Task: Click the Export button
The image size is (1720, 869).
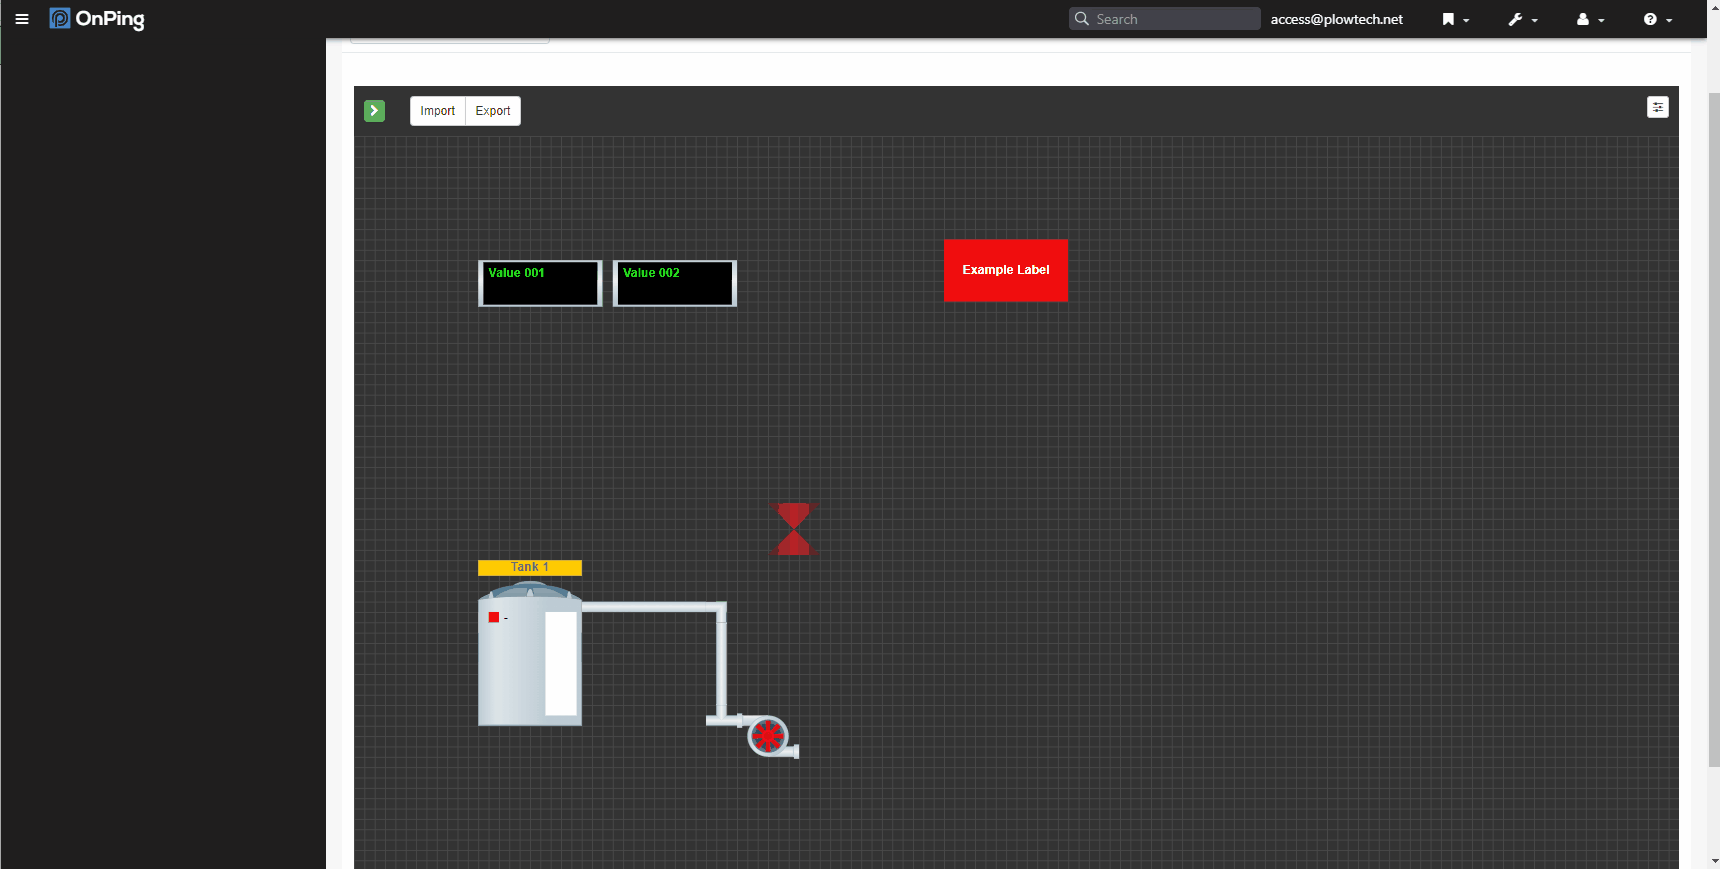Action: point(493,111)
